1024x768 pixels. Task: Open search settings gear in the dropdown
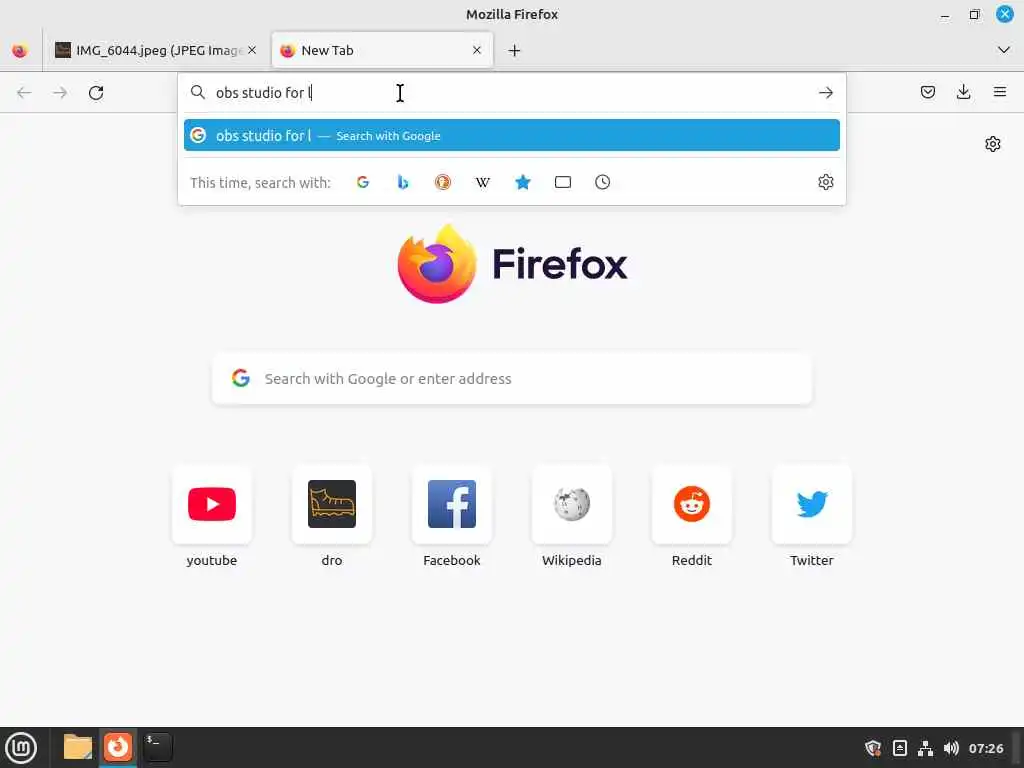pos(825,182)
